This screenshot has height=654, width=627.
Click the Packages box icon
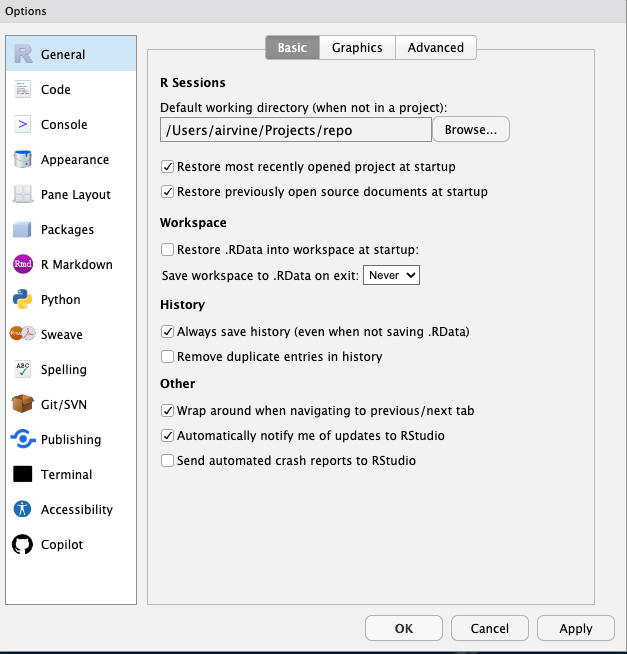coord(23,229)
